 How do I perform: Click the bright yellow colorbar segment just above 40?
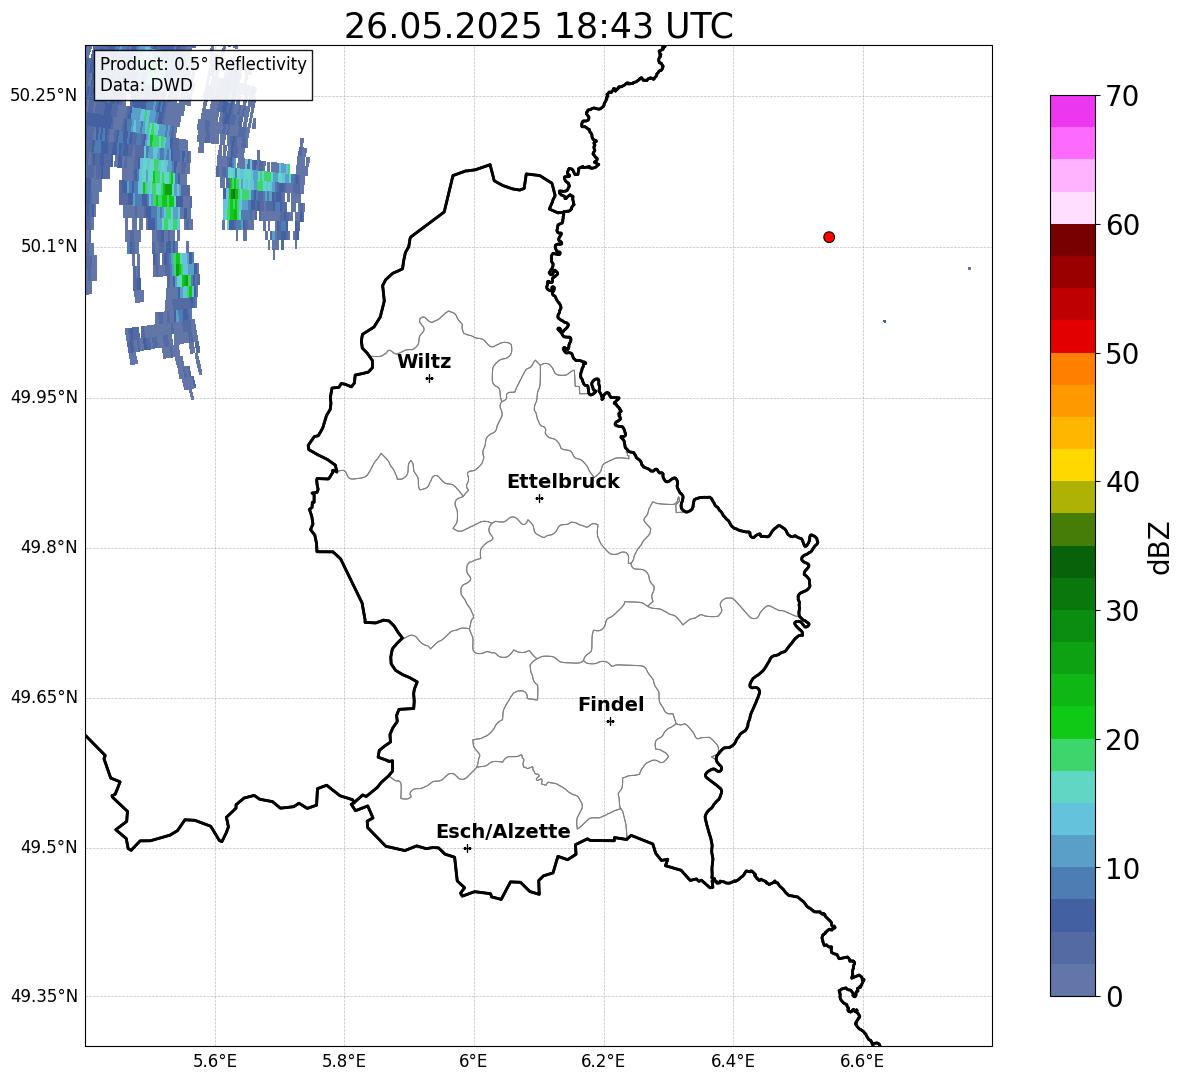(1072, 465)
